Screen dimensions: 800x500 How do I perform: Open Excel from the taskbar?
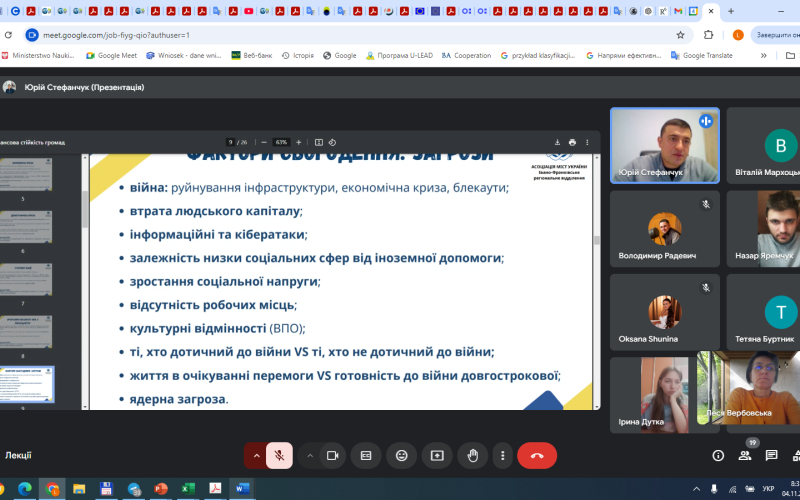click(x=188, y=489)
